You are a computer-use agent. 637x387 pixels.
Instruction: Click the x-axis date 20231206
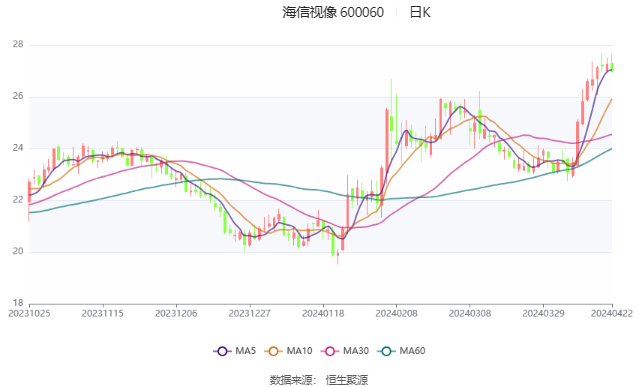point(176,313)
